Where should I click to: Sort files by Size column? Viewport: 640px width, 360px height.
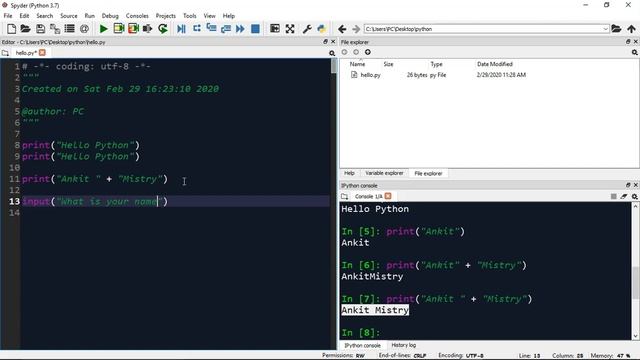point(388,64)
